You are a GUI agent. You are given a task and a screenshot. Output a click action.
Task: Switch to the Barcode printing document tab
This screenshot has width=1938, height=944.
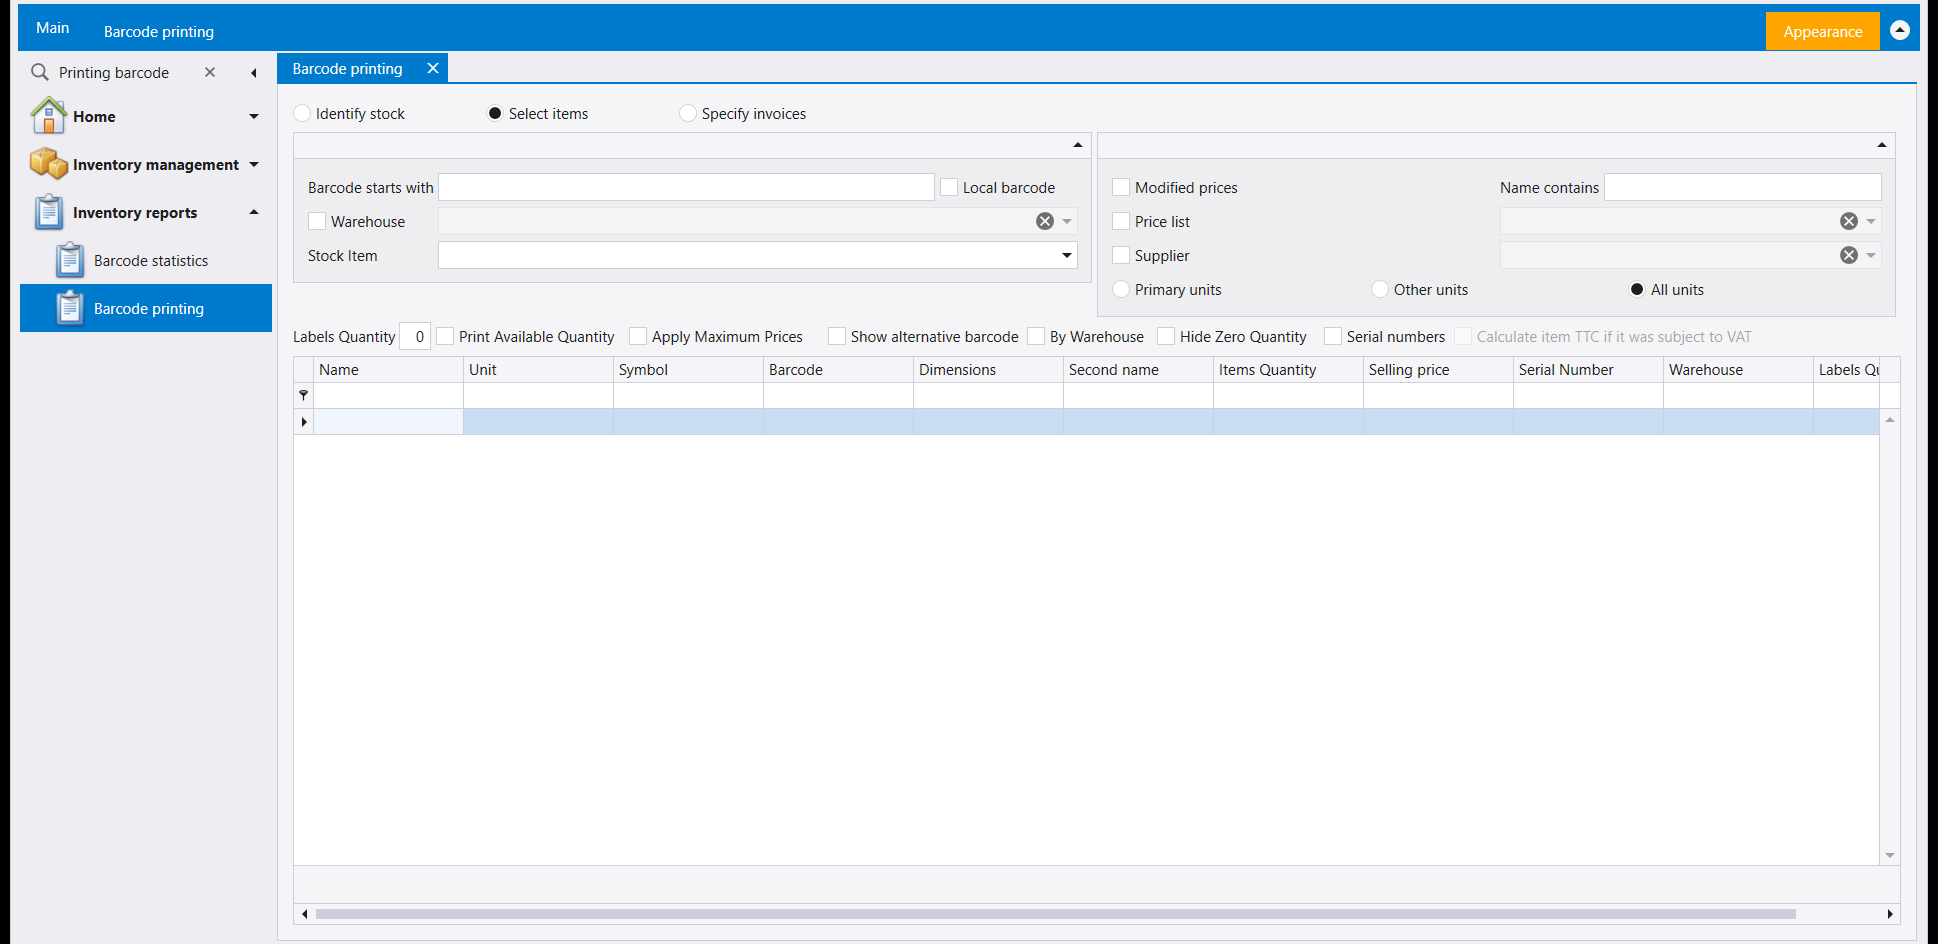[347, 68]
